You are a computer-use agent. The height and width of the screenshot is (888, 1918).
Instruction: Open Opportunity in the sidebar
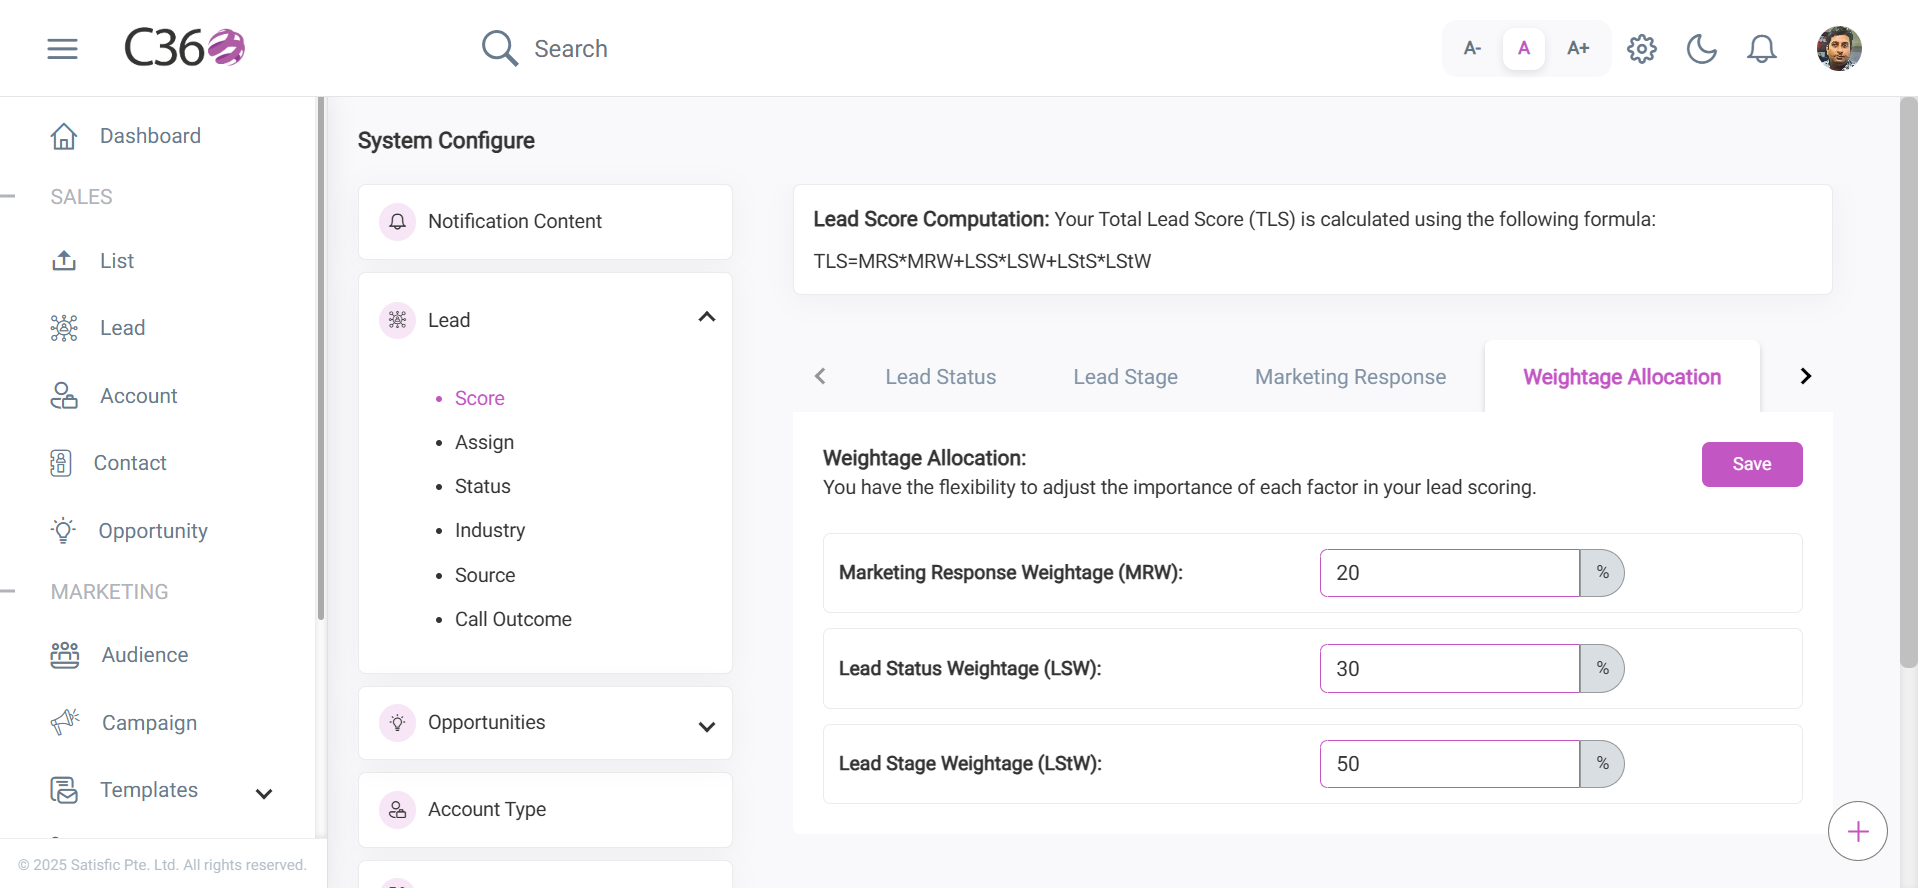tap(153, 531)
